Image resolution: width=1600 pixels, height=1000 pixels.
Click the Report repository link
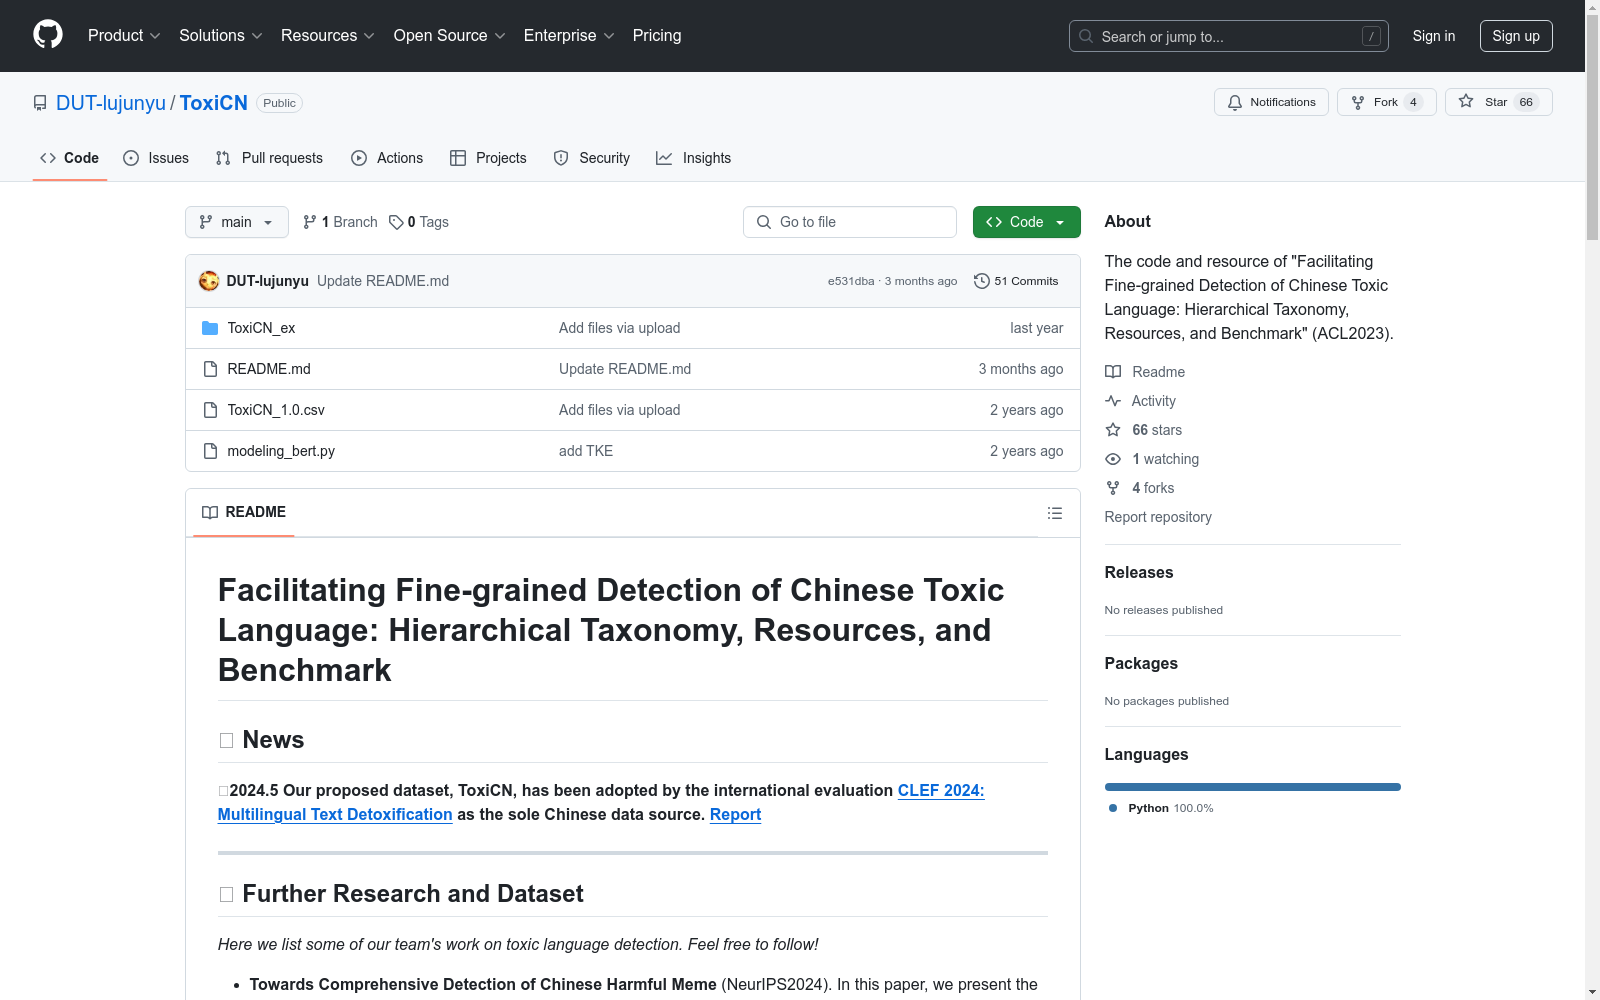[1158, 517]
